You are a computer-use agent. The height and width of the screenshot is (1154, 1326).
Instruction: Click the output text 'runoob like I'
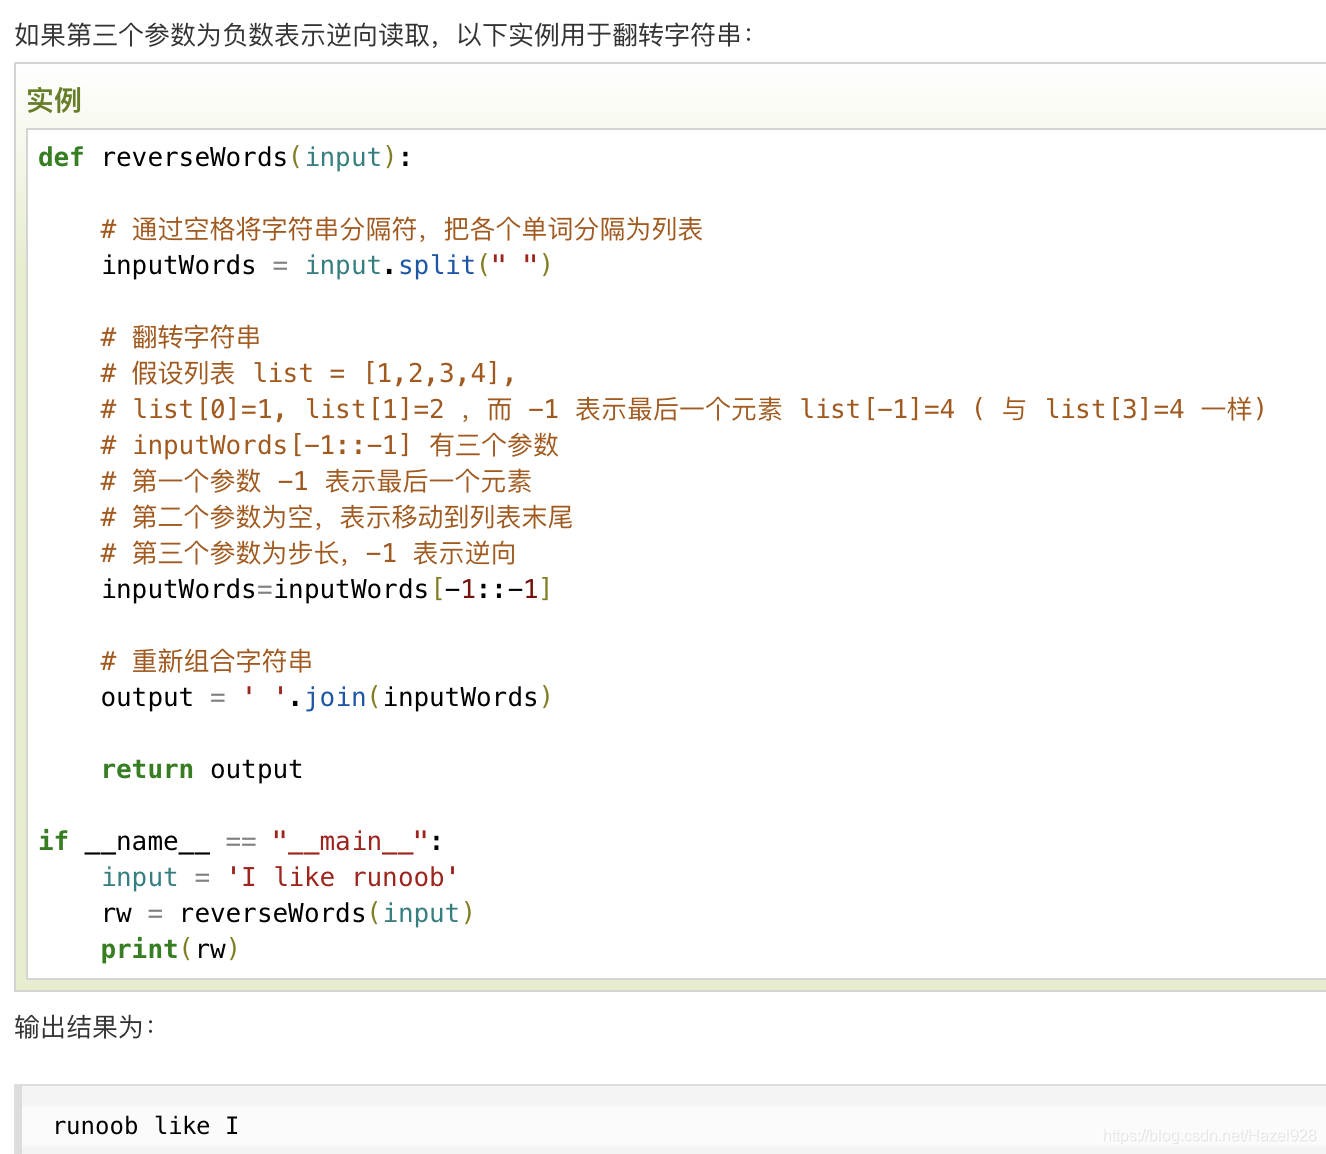pyautogui.click(x=146, y=1126)
